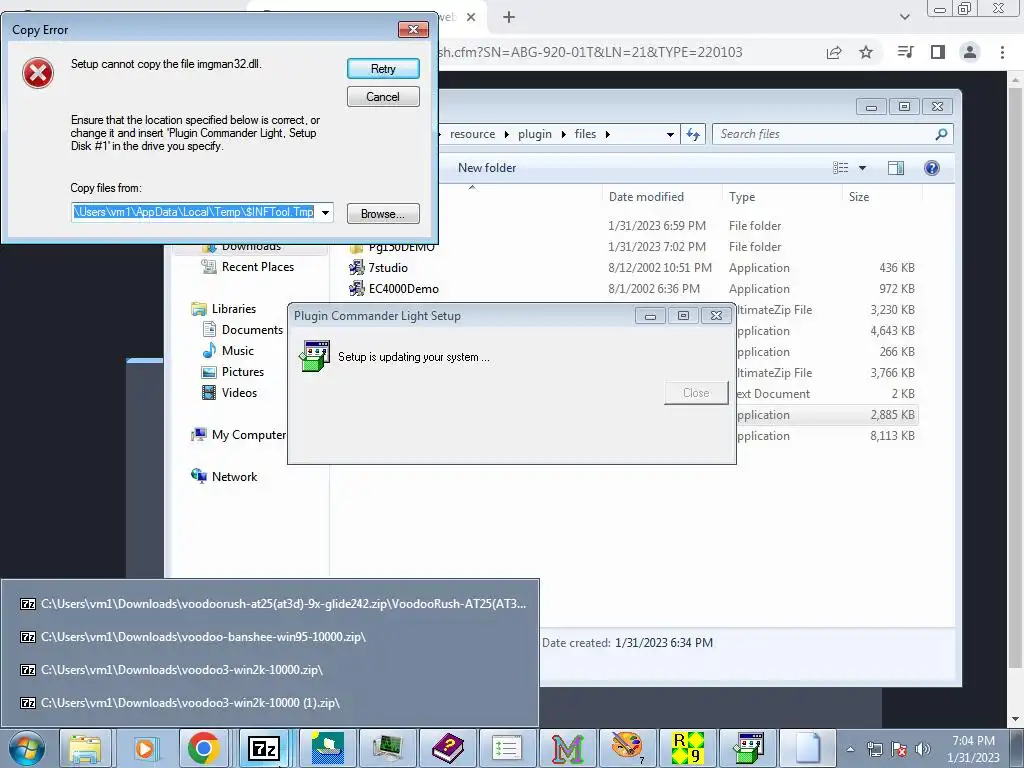The image size is (1024, 768).
Task: Click New folder in the Explorer toolbar
Action: coord(487,168)
